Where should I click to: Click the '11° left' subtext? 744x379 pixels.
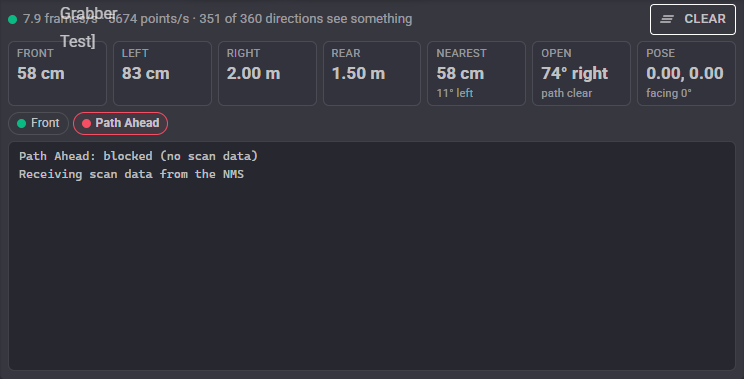[455, 93]
